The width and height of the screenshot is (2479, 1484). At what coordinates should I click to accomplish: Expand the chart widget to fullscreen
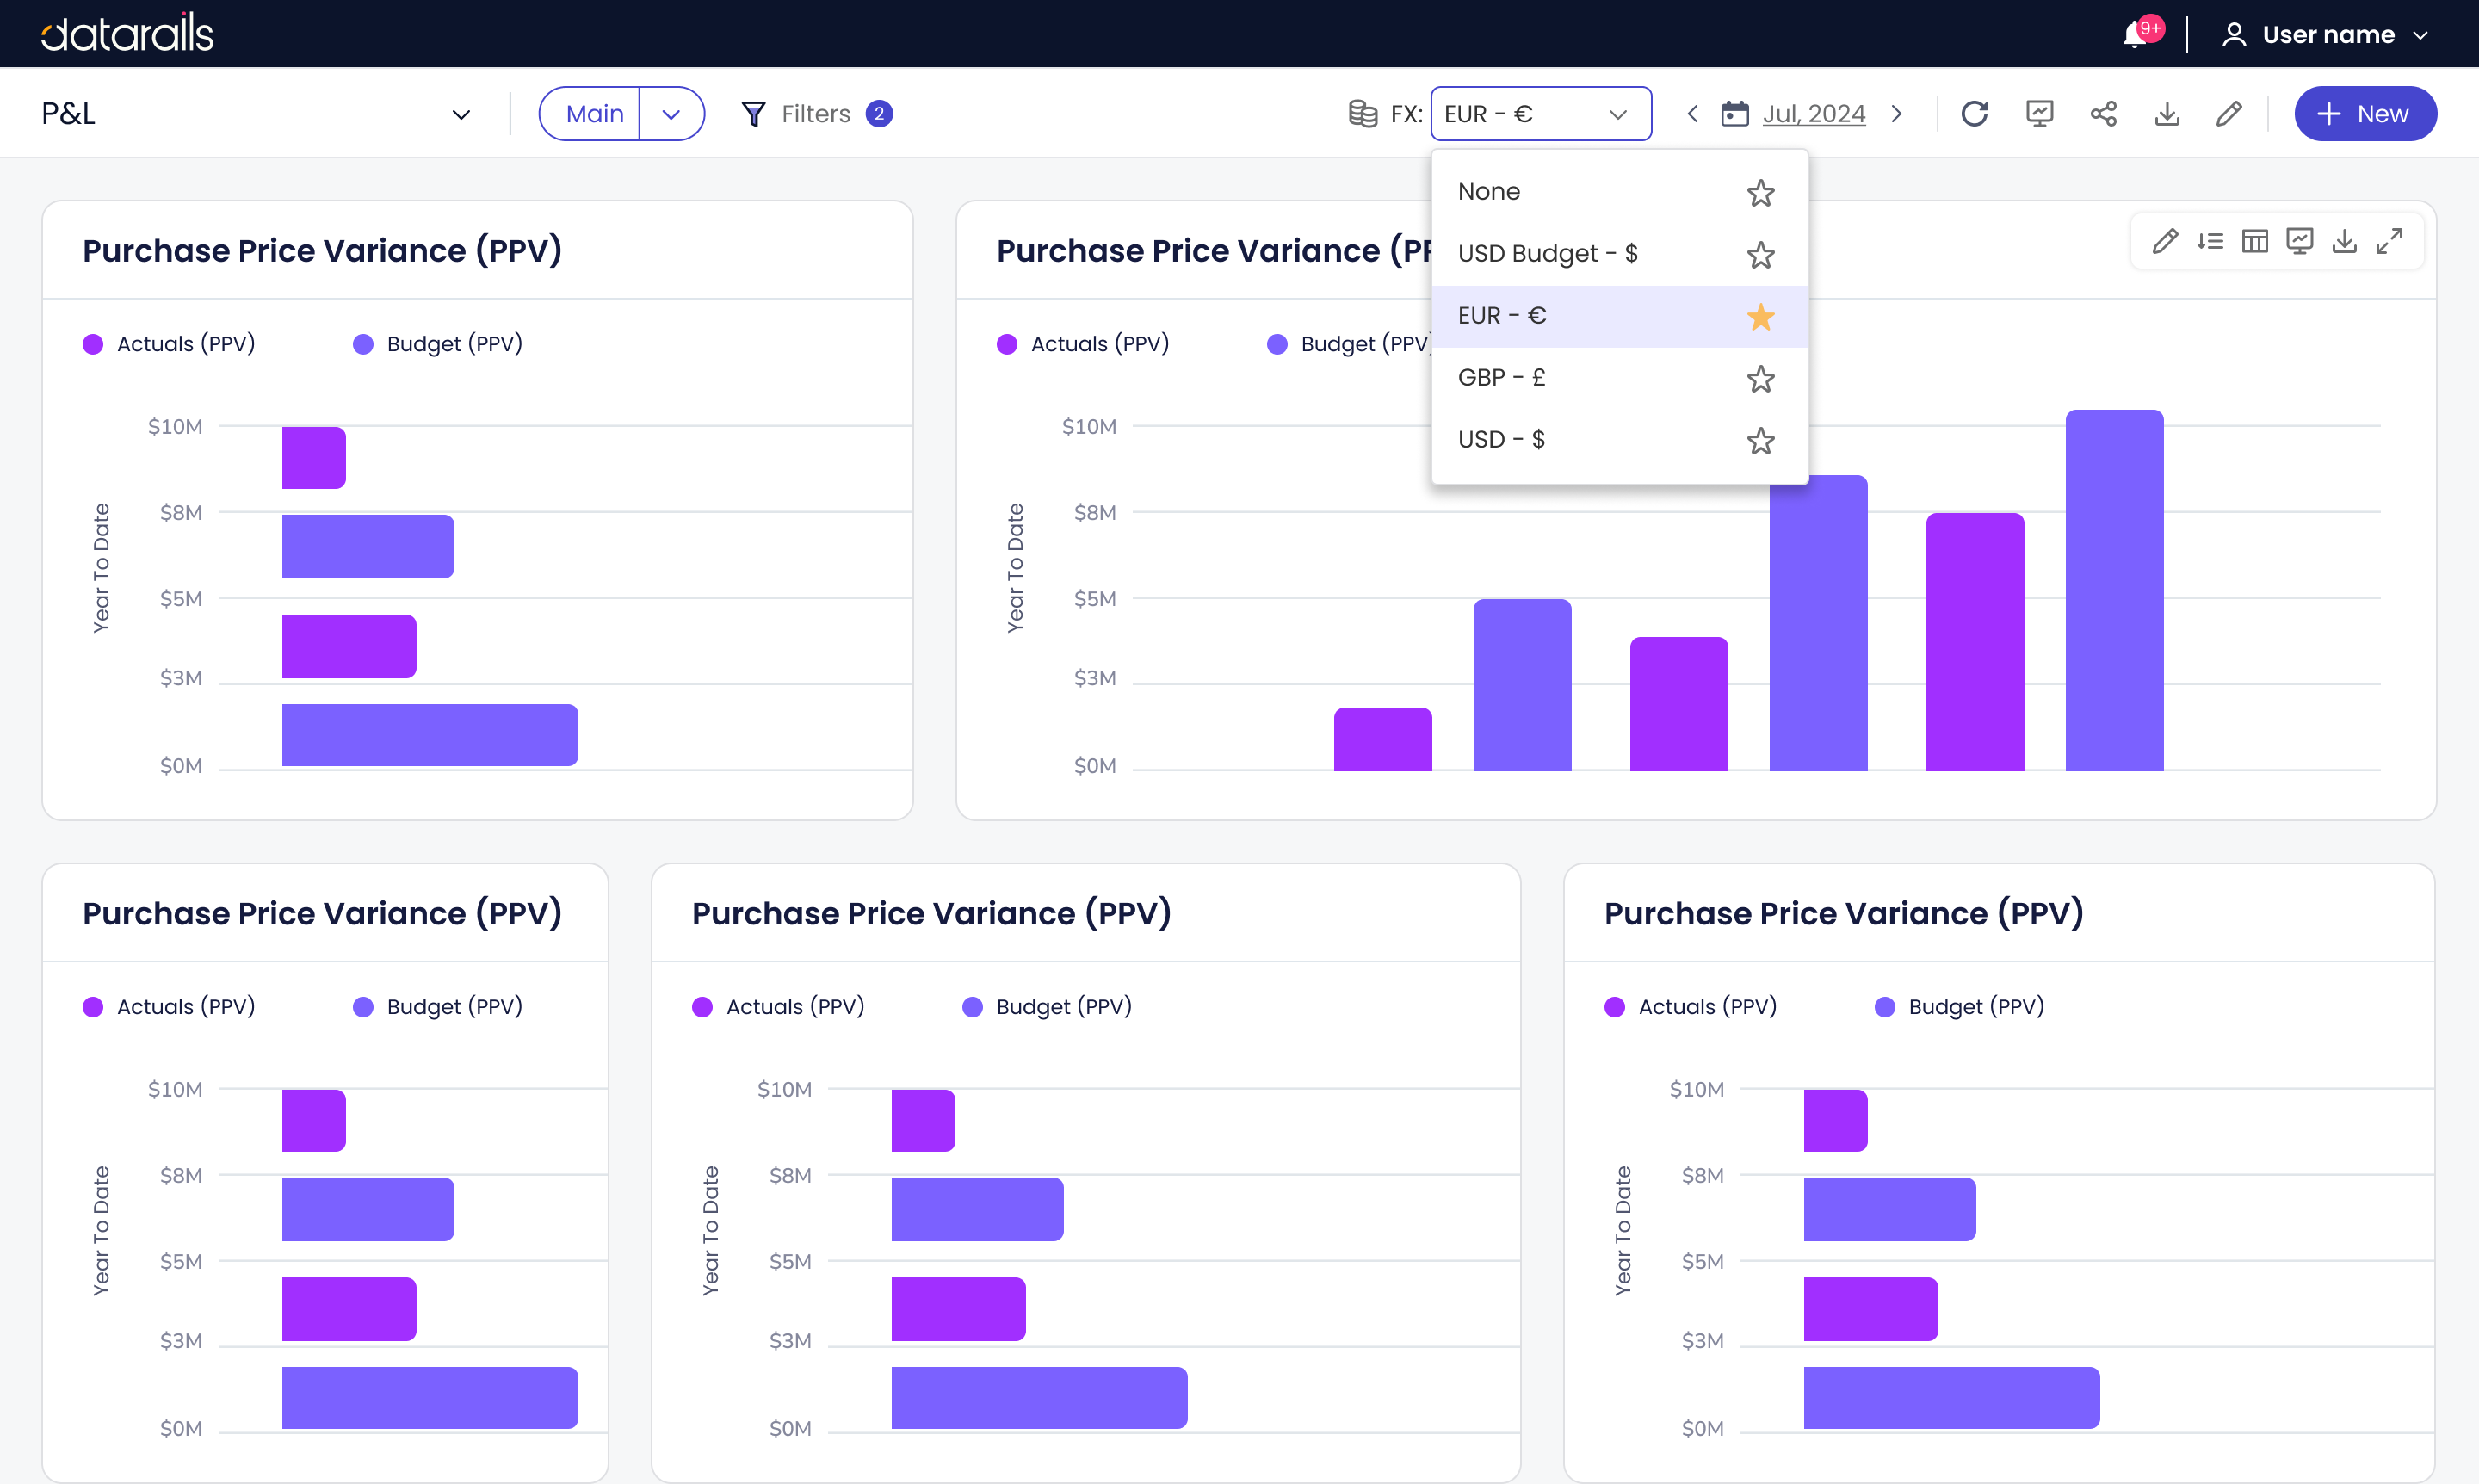click(2389, 241)
